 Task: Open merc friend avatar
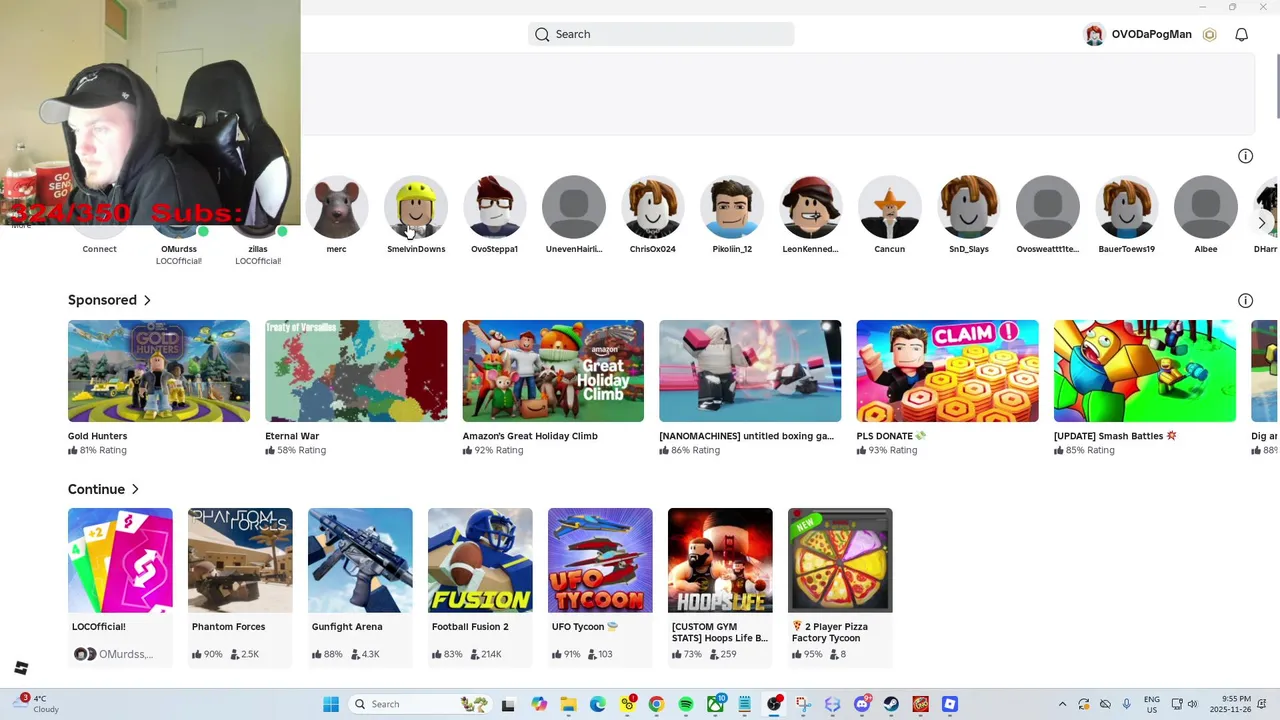pos(337,207)
